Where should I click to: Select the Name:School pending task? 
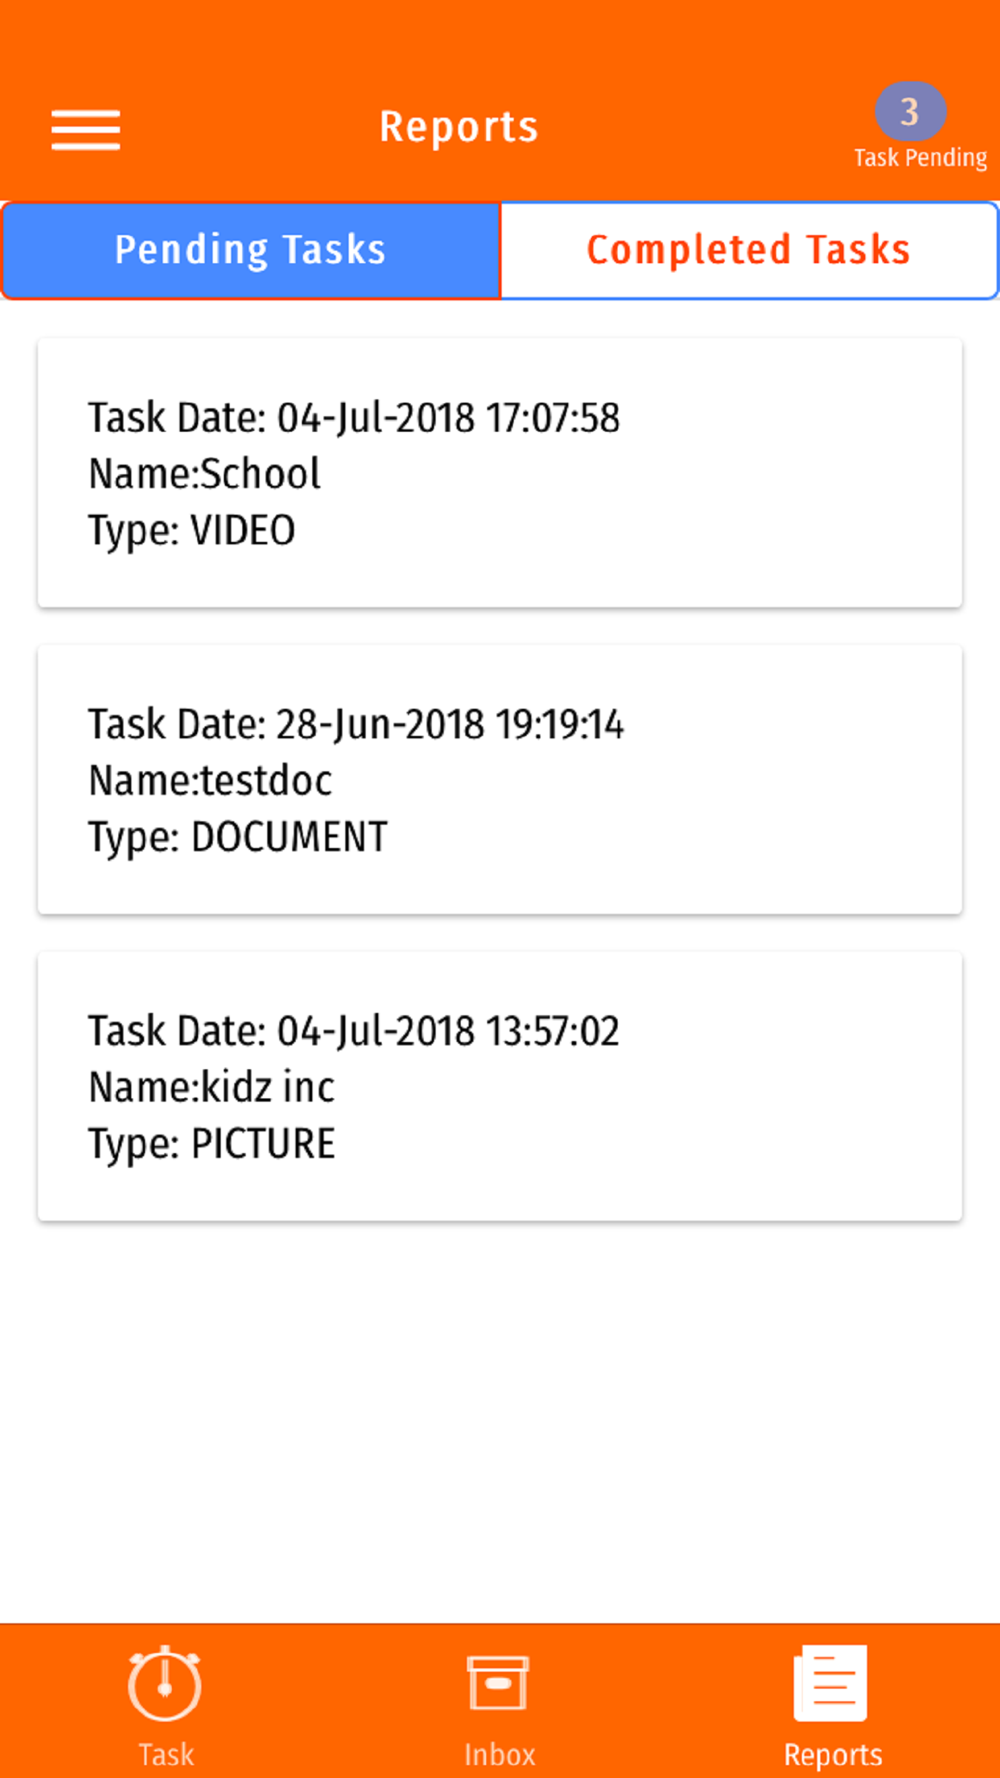click(x=205, y=474)
